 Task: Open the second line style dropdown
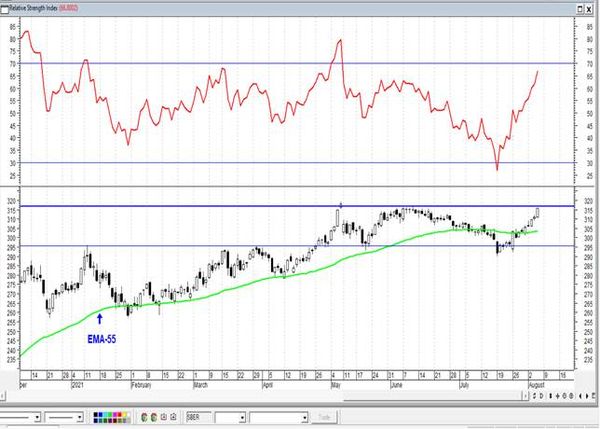pos(80,417)
